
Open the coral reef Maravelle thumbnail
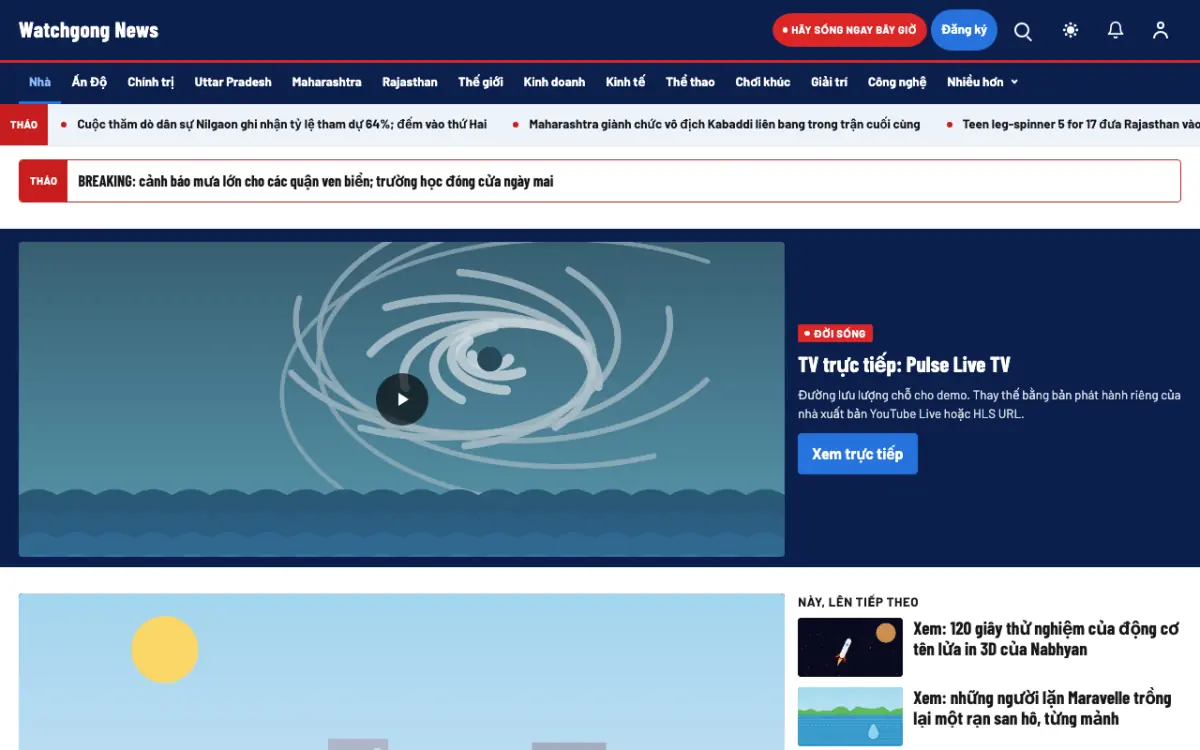click(x=850, y=716)
